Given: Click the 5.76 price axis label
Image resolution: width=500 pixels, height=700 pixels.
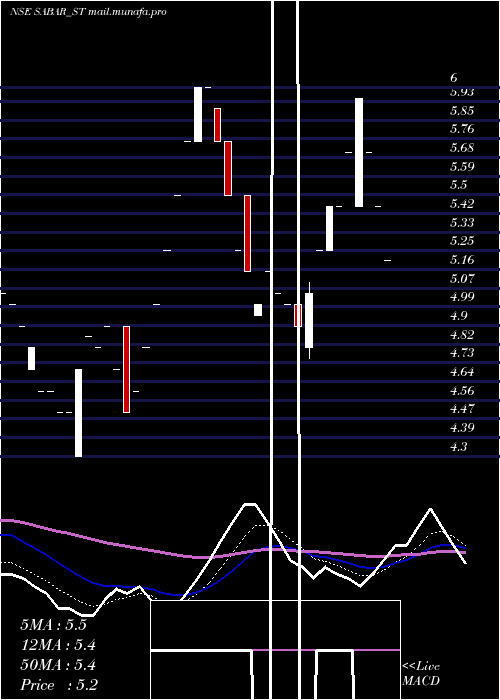Looking at the screenshot, I should [x=462, y=129].
